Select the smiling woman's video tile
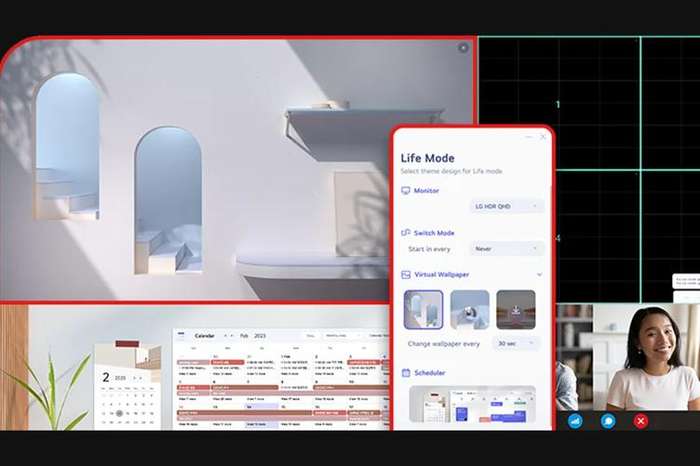This screenshot has height=466, width=700. pyautogui.click(x=646, y=357)
